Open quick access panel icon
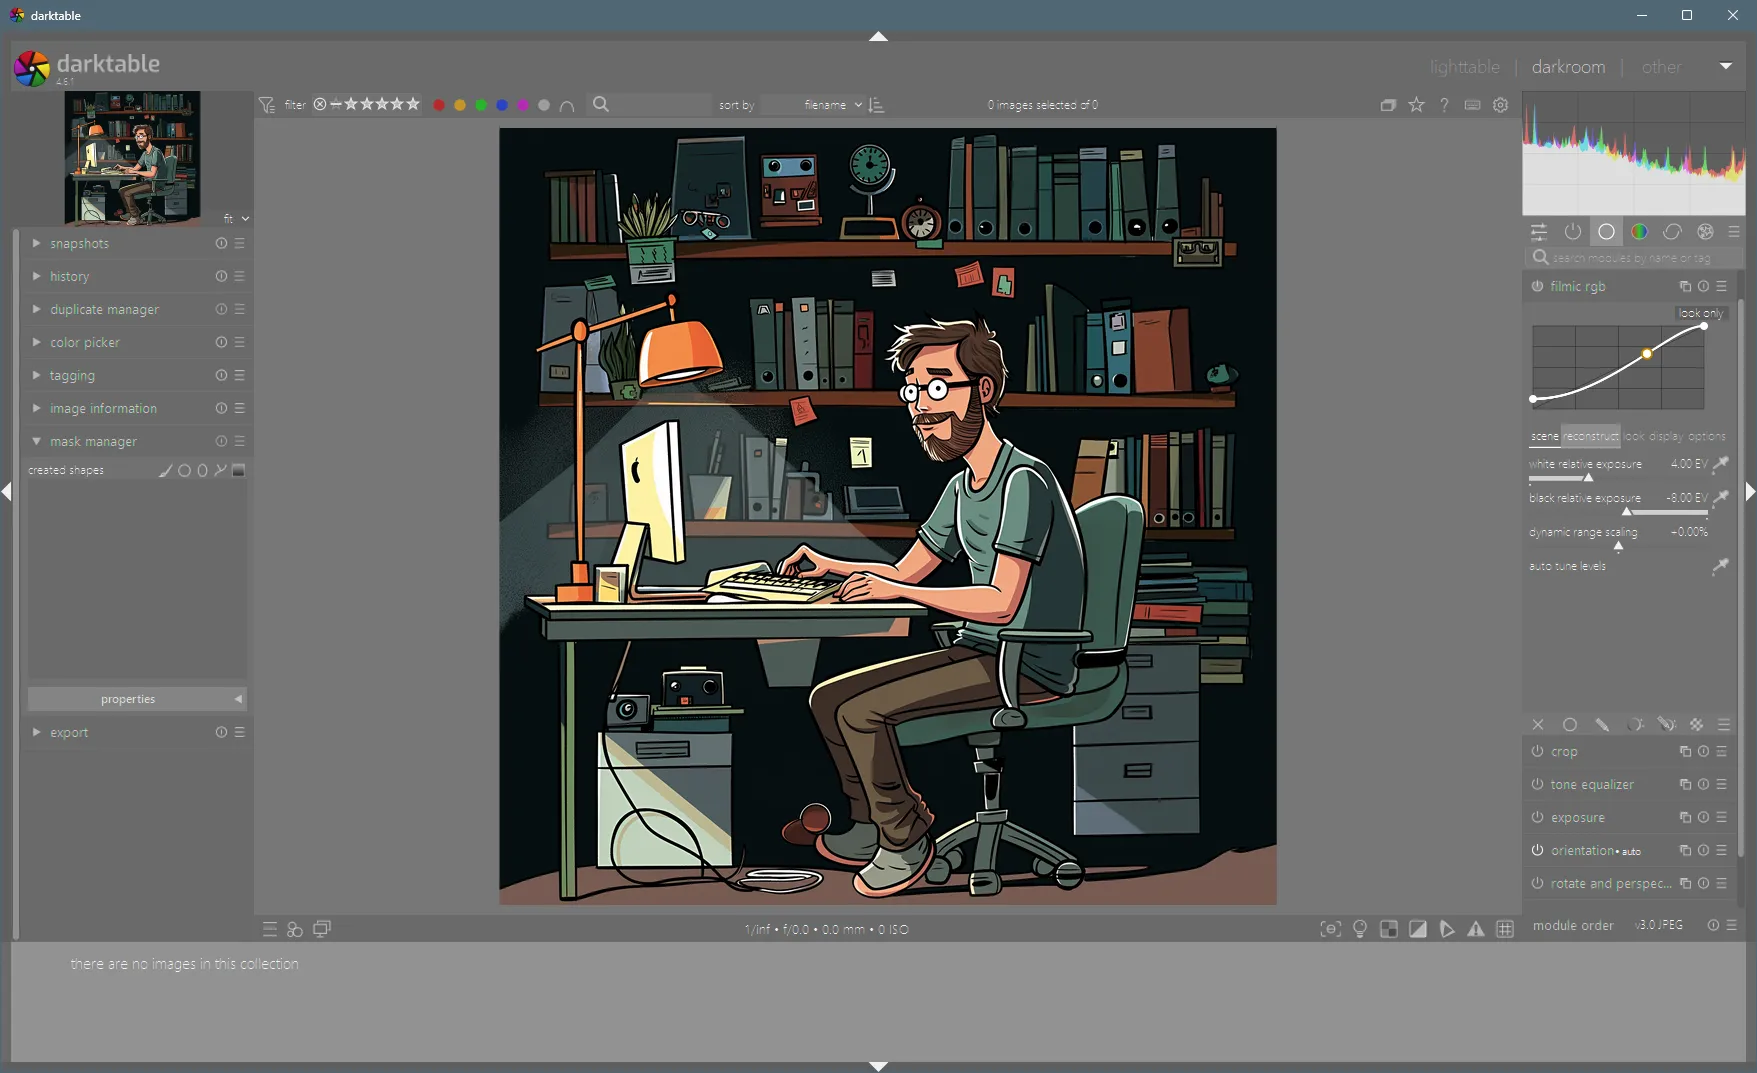 [1539, 232]
